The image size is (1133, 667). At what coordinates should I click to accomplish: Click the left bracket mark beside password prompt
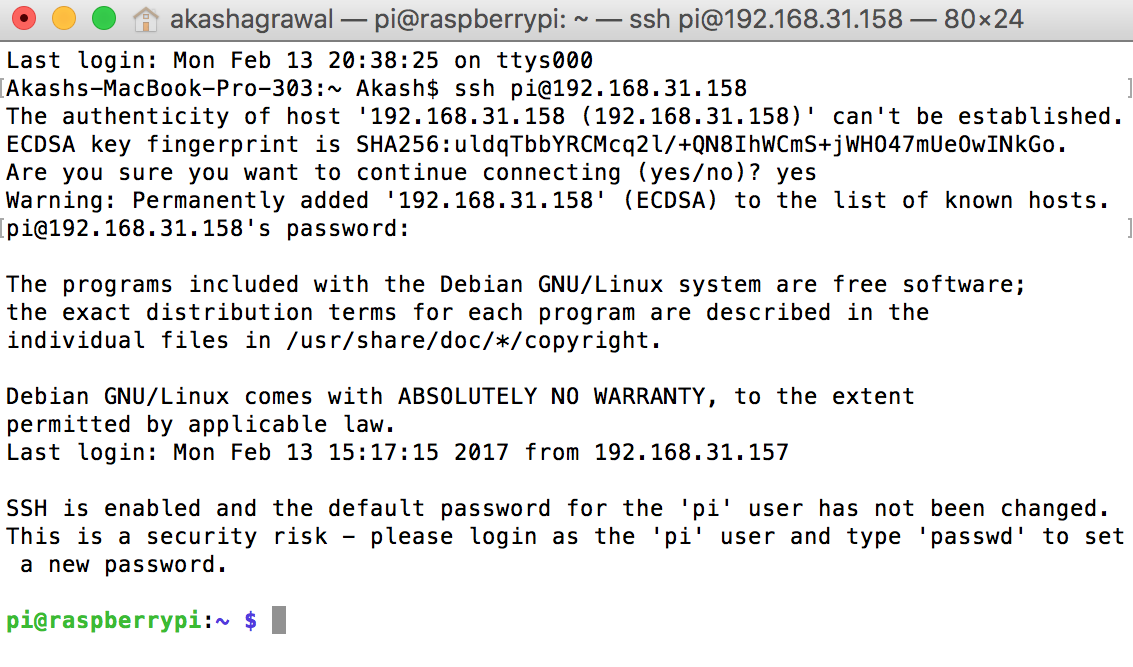[3, 228]
